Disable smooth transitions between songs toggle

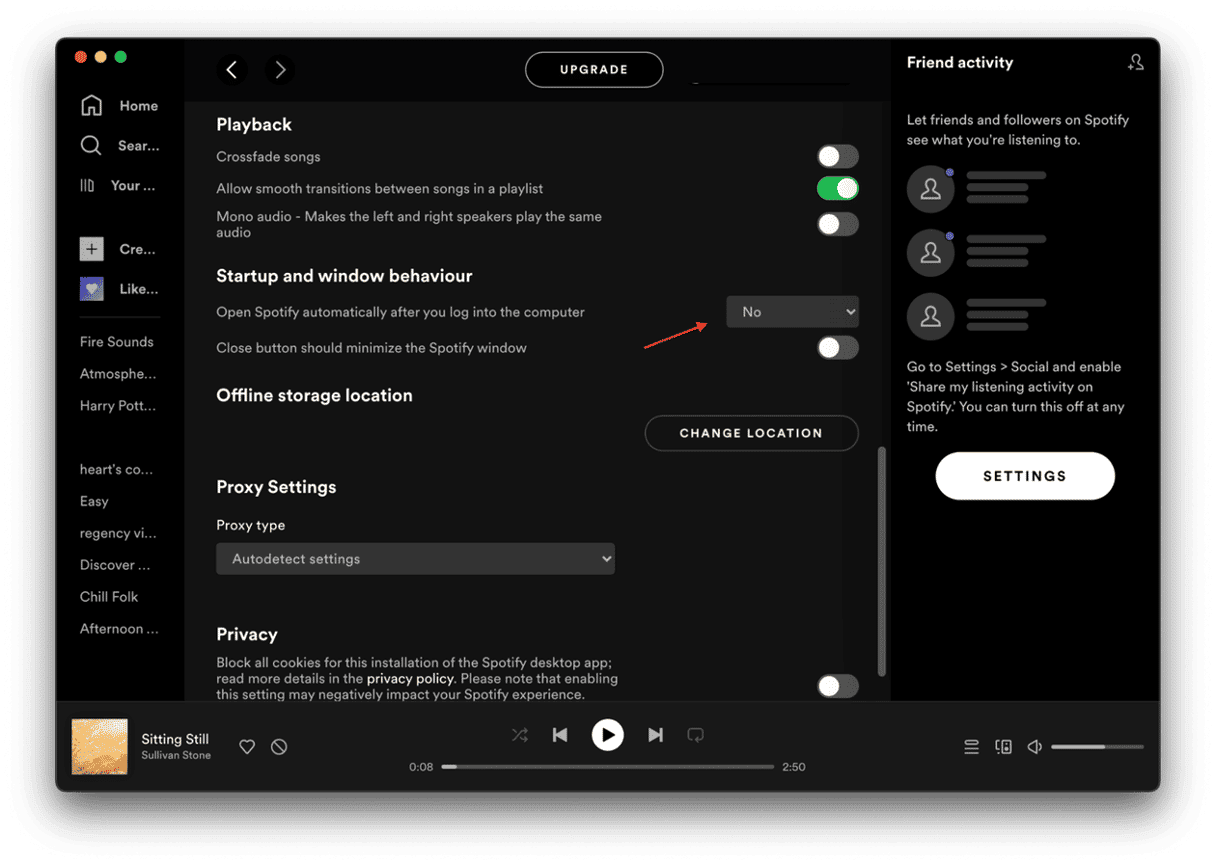point(837,189)
